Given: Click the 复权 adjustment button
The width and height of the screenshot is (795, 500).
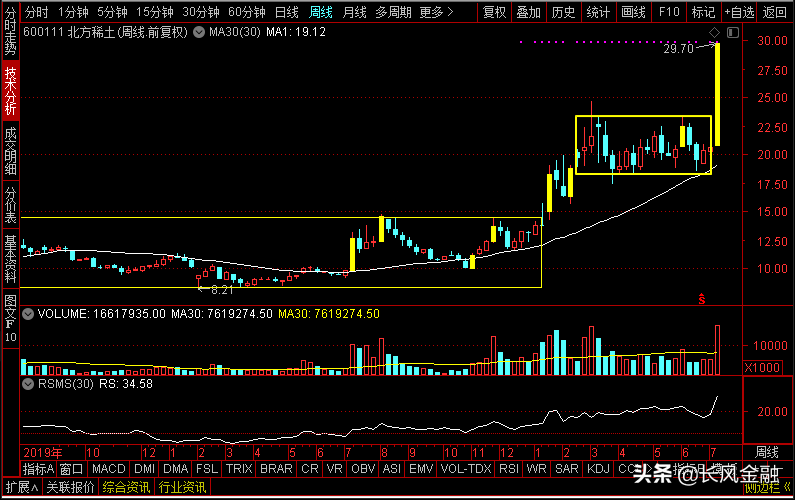Looking at the screenshot, I should (x=494, y=12).
